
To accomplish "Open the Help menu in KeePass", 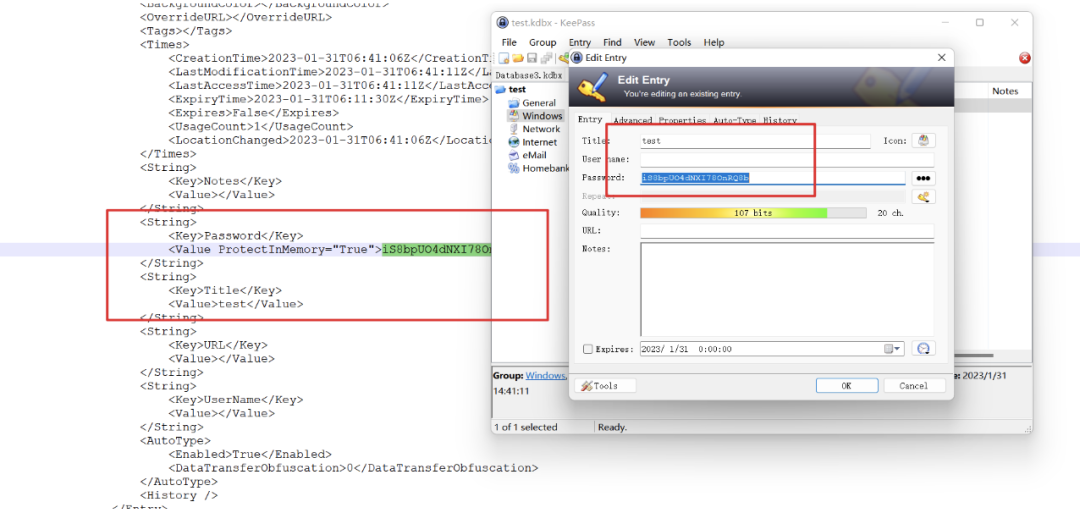I will click(x=714, y=42).
